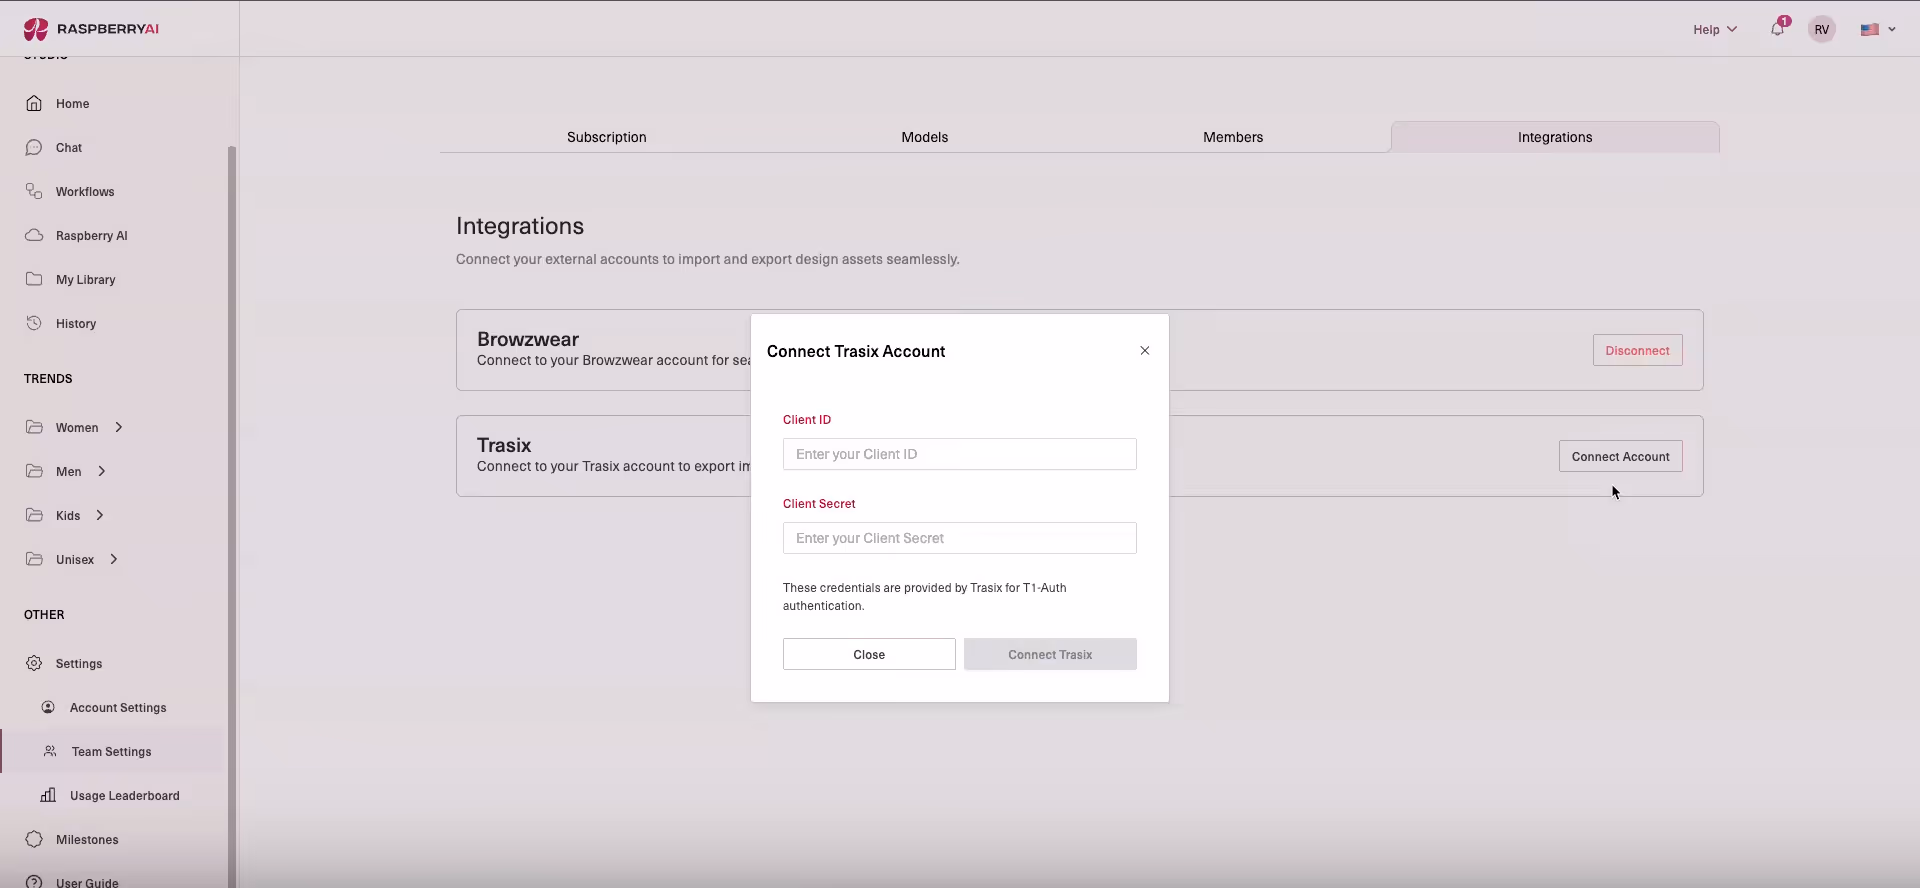Click the Client Secret field label

[819, 503]
